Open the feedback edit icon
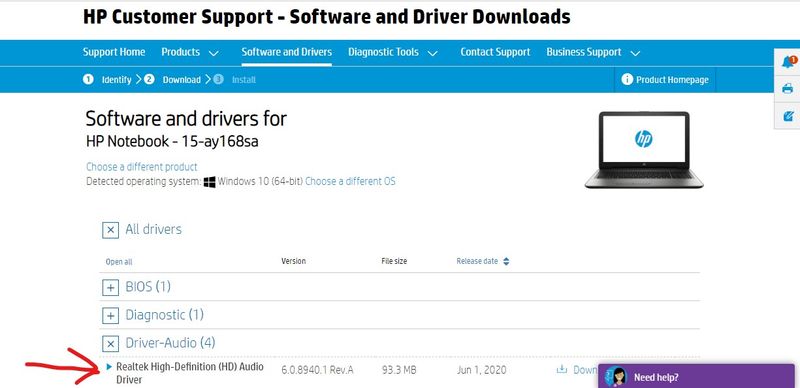Image resolution: width=800 pixels, height=388 pixels. click(788, 116)
